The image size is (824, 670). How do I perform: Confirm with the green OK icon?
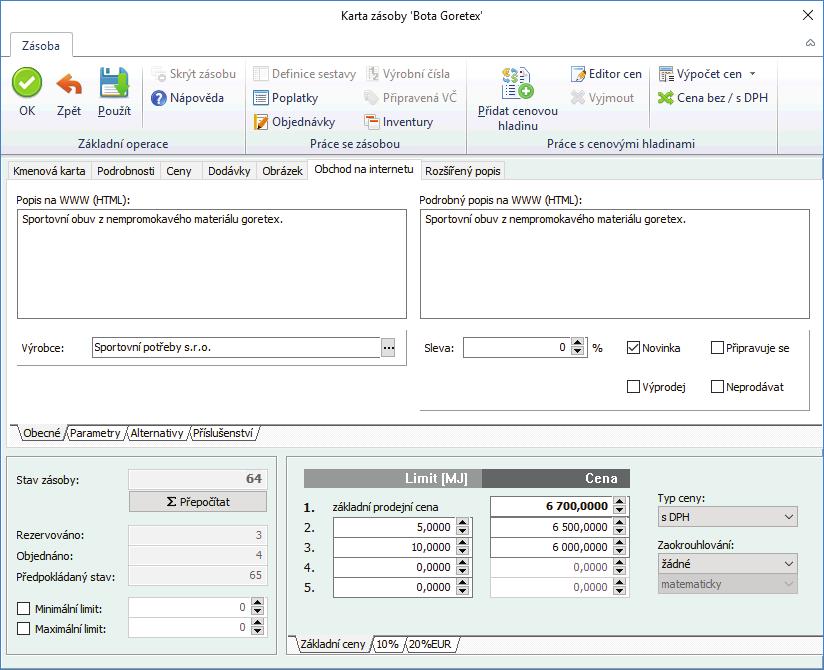(x=27, y=83)
